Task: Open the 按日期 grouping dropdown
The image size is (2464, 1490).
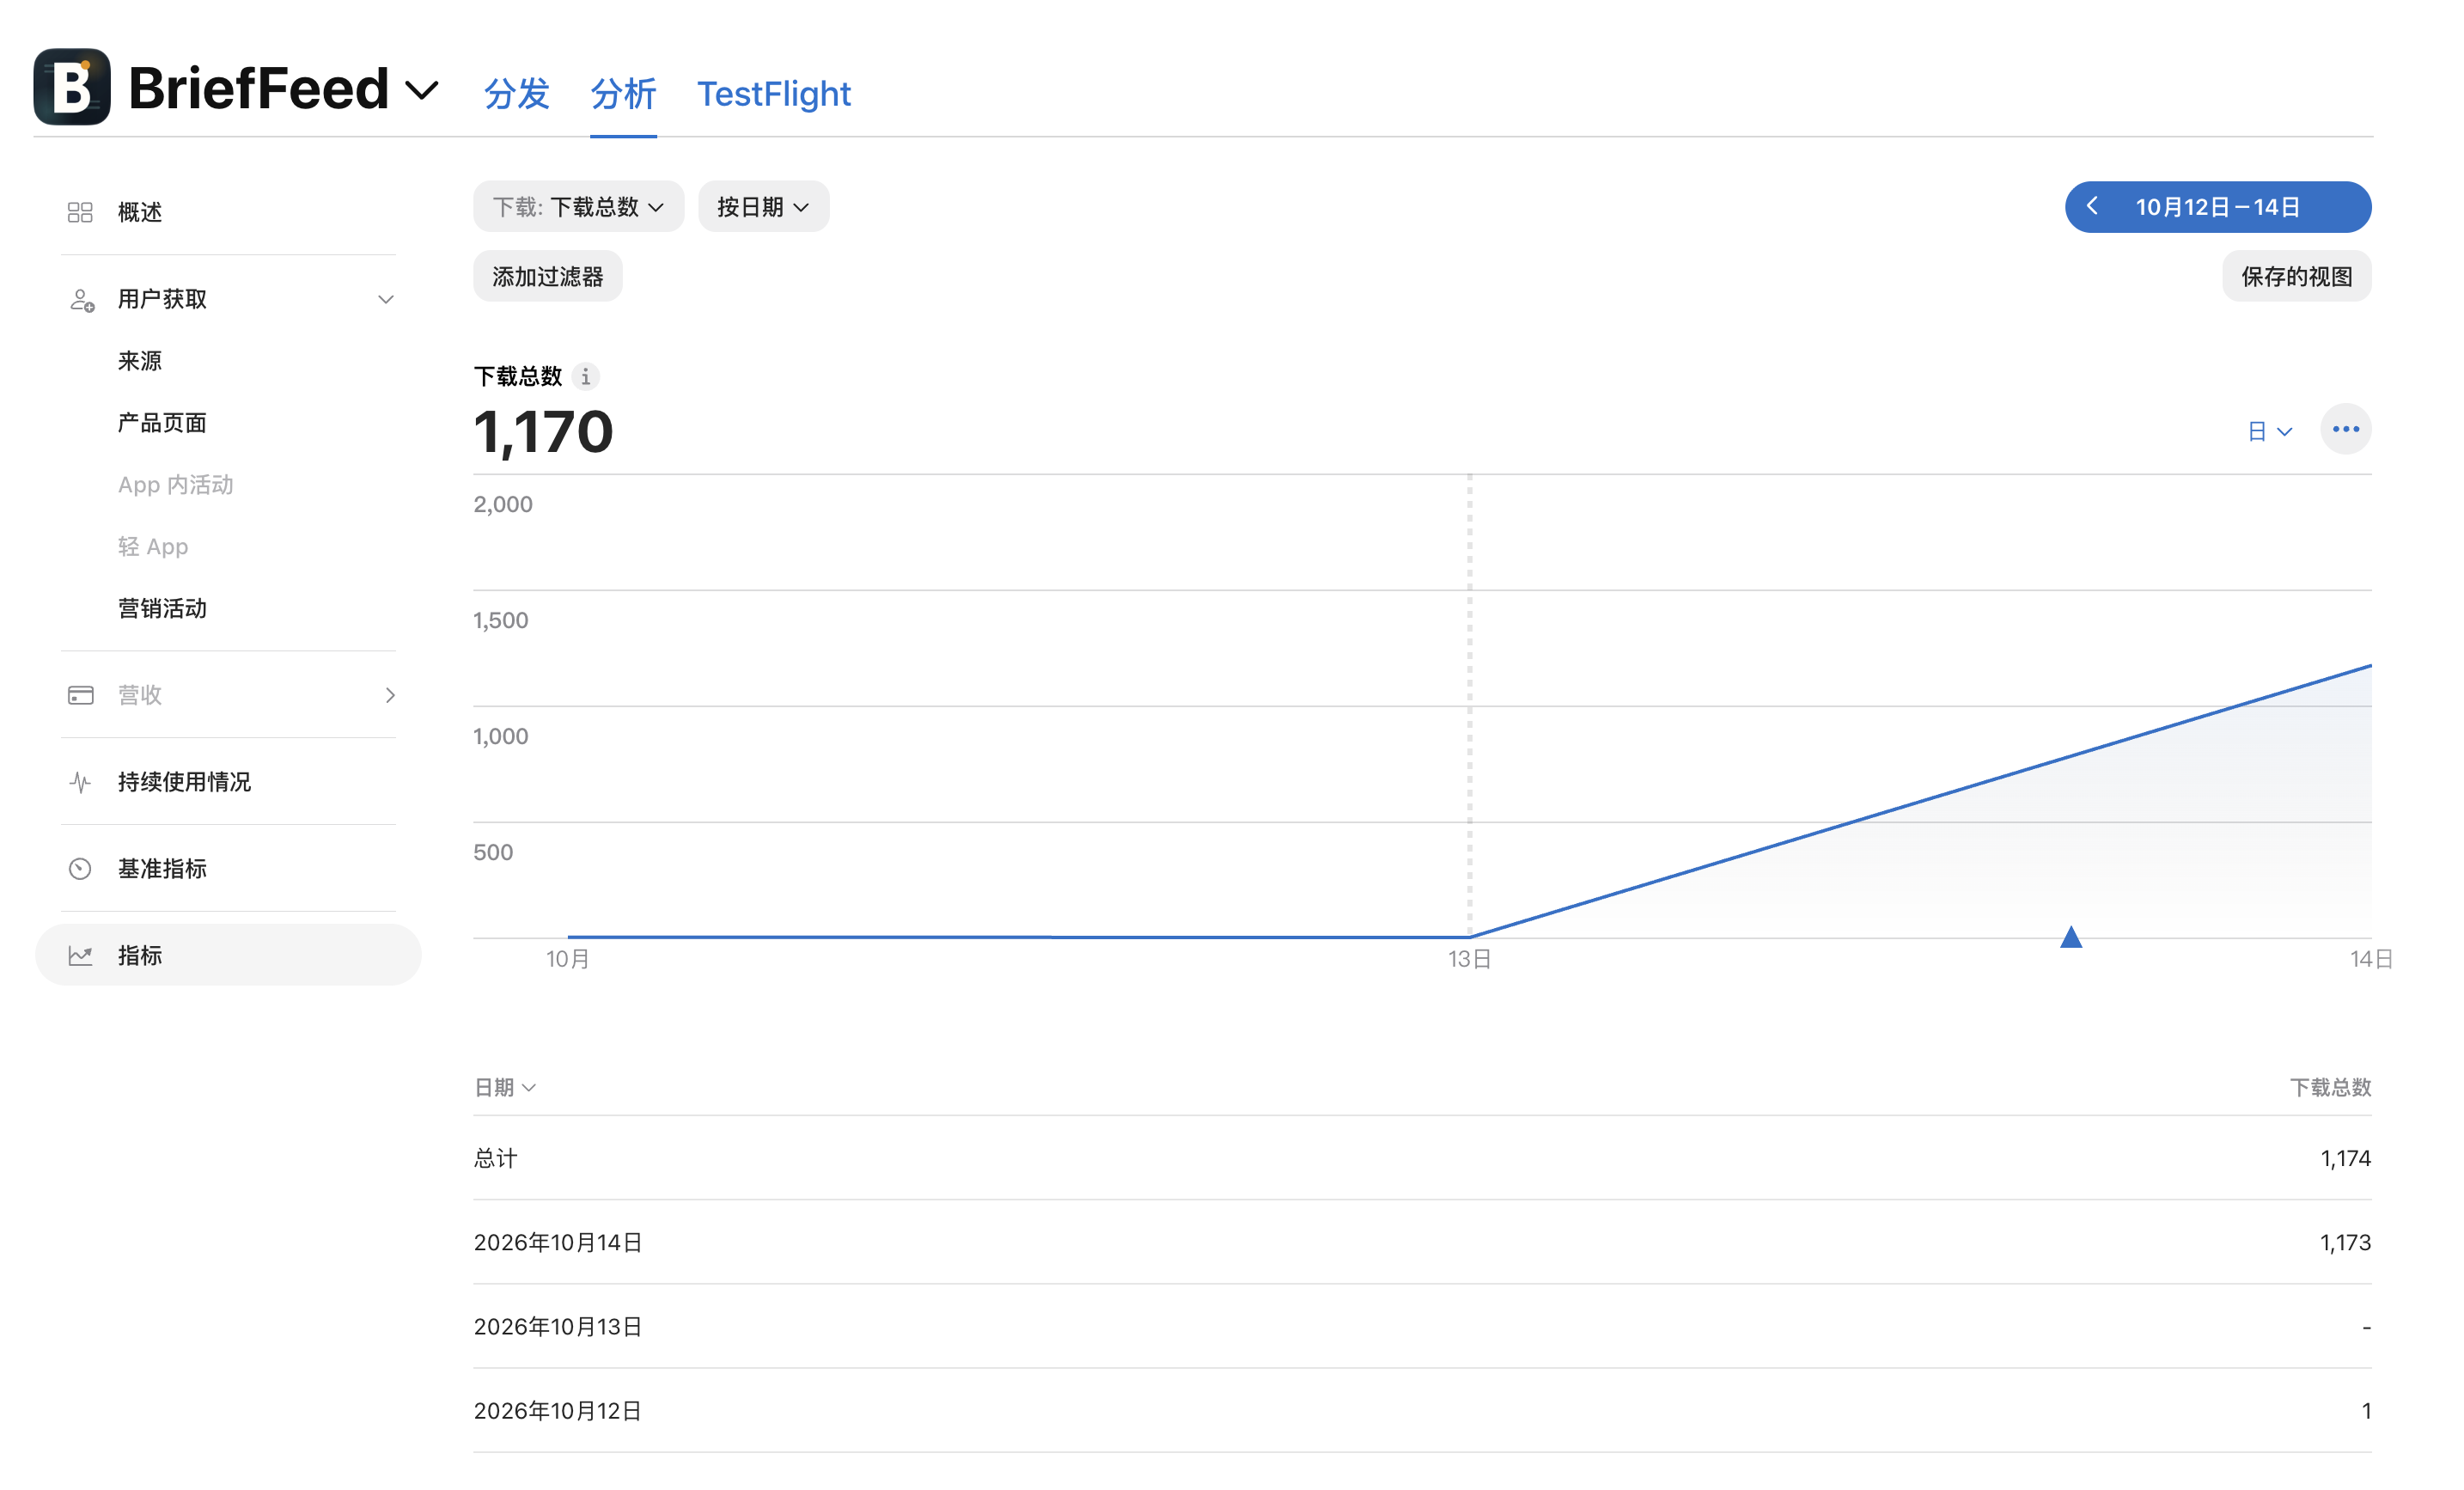Action: 763,207
